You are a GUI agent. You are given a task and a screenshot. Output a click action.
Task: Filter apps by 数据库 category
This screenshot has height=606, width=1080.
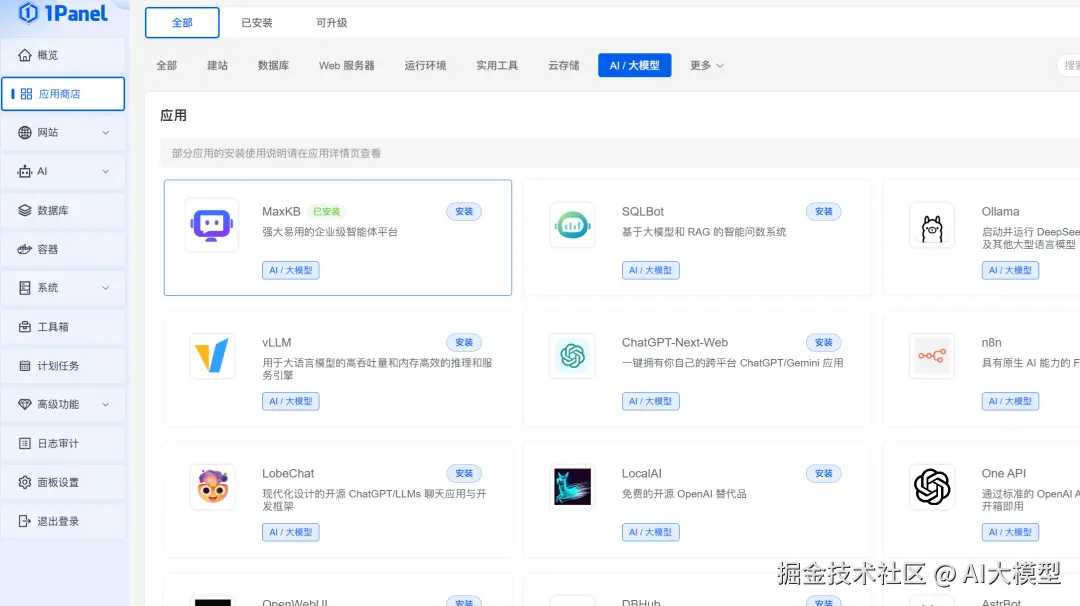(273, 66)
